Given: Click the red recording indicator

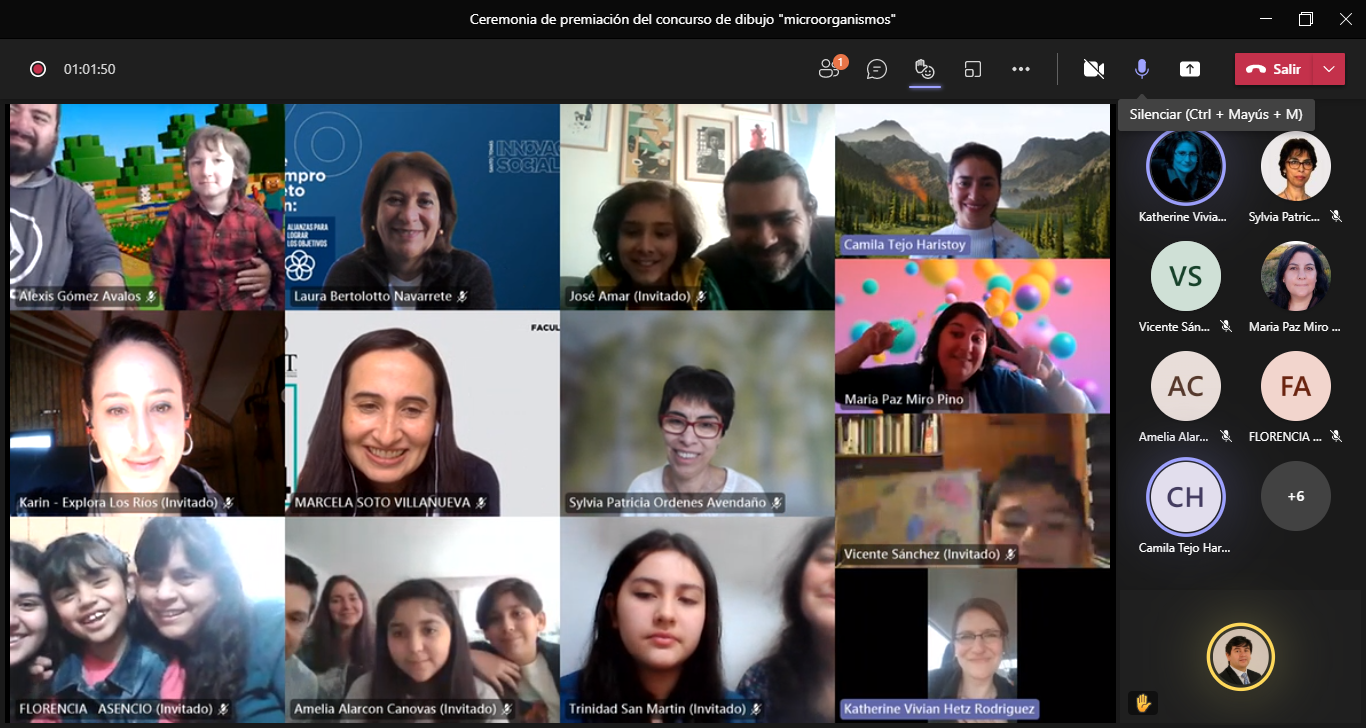Looking at the screenshot, I should click(38, 69).
